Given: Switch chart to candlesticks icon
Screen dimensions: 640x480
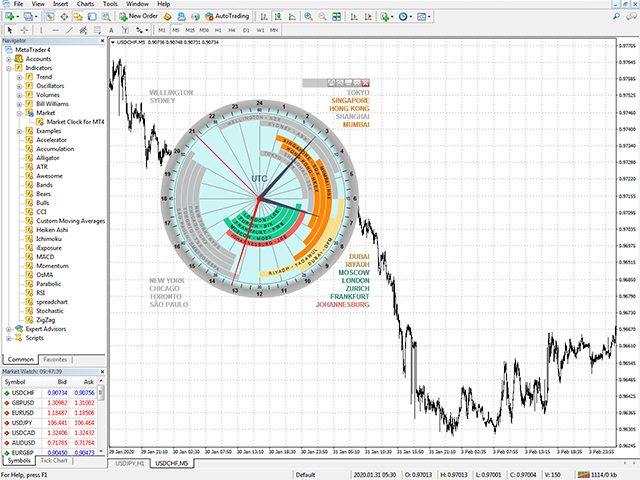Looking at the screenshot, I should point(278,16).
